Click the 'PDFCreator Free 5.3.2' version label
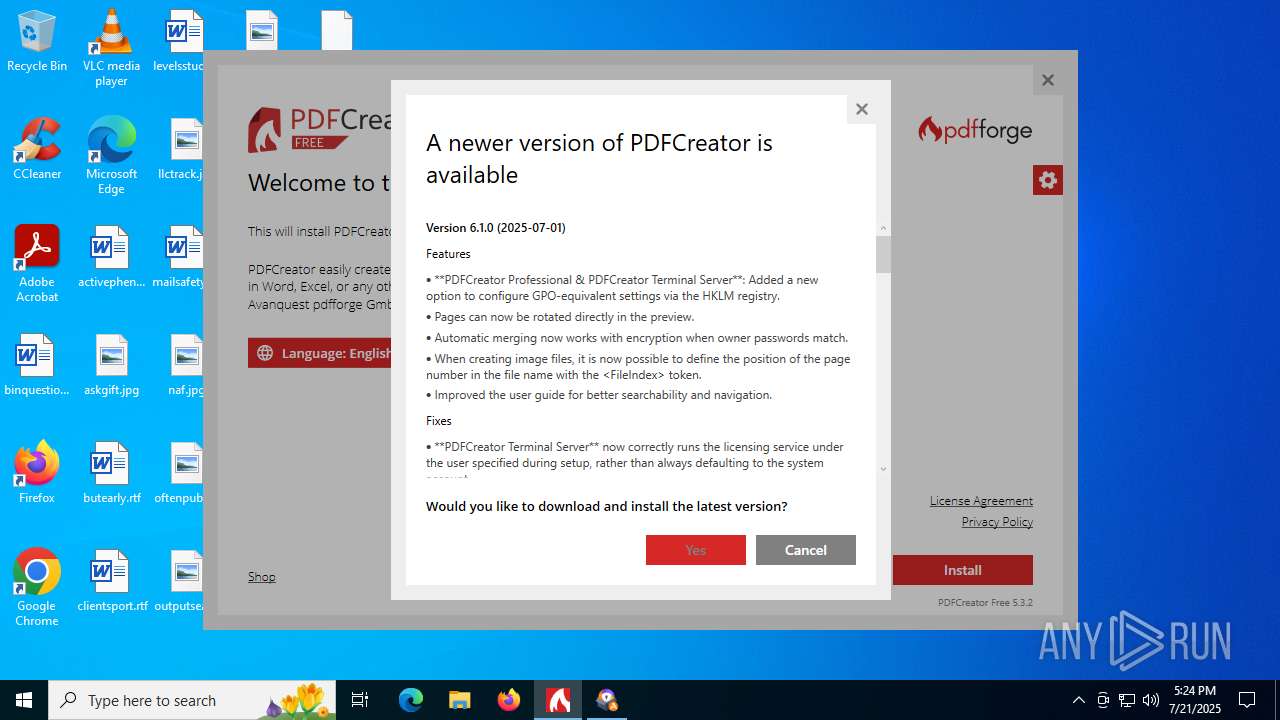Image resolution: width=1280 pixels, height=720 pixels. 985,603
